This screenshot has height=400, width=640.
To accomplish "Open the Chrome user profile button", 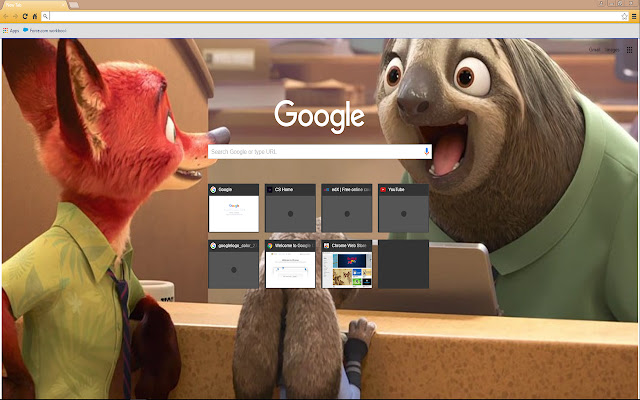I will [602, 3].
